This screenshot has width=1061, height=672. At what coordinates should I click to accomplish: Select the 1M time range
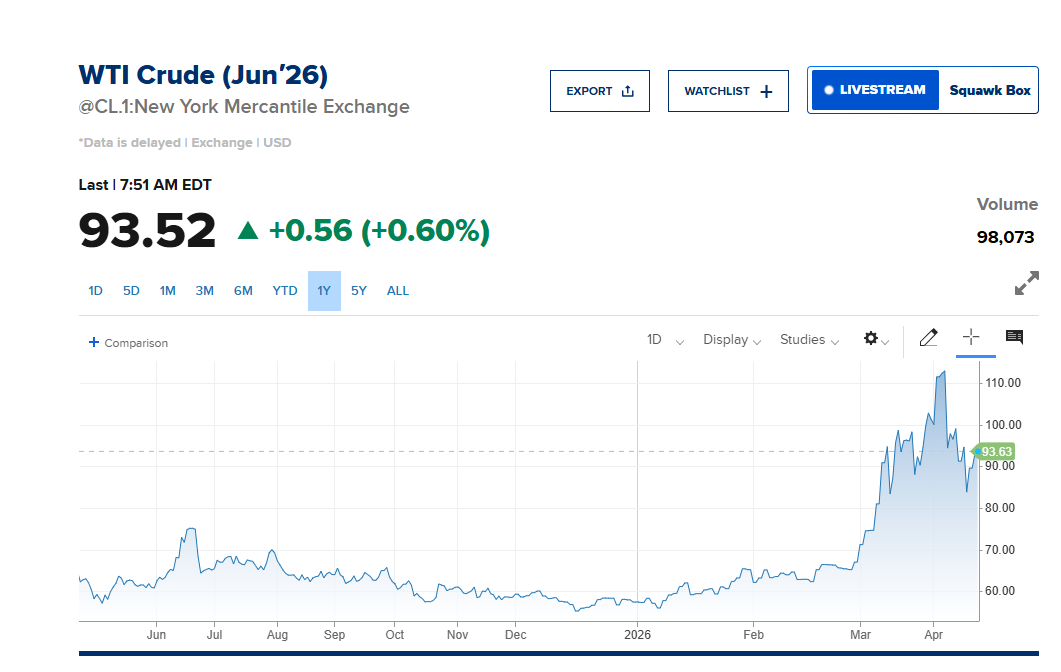168,291
